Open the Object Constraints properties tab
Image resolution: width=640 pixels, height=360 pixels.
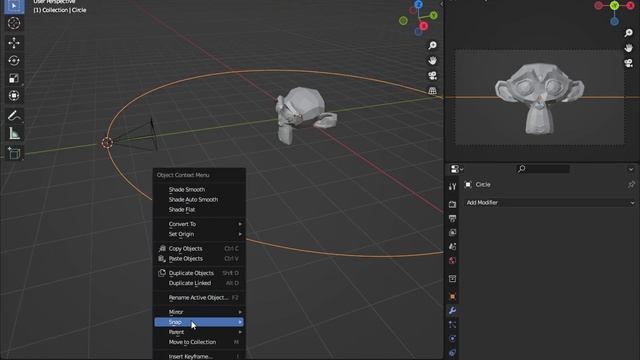click(452, 352)
